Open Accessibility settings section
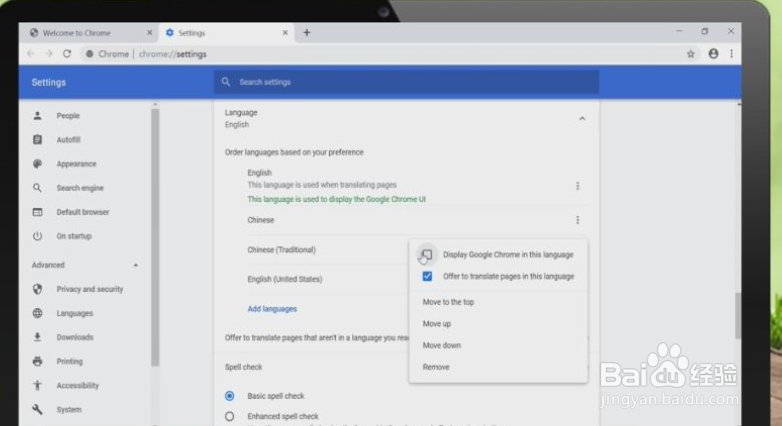The width and height of the screenshot is (782, 426). pyautogui.click(x=77, y=385)
